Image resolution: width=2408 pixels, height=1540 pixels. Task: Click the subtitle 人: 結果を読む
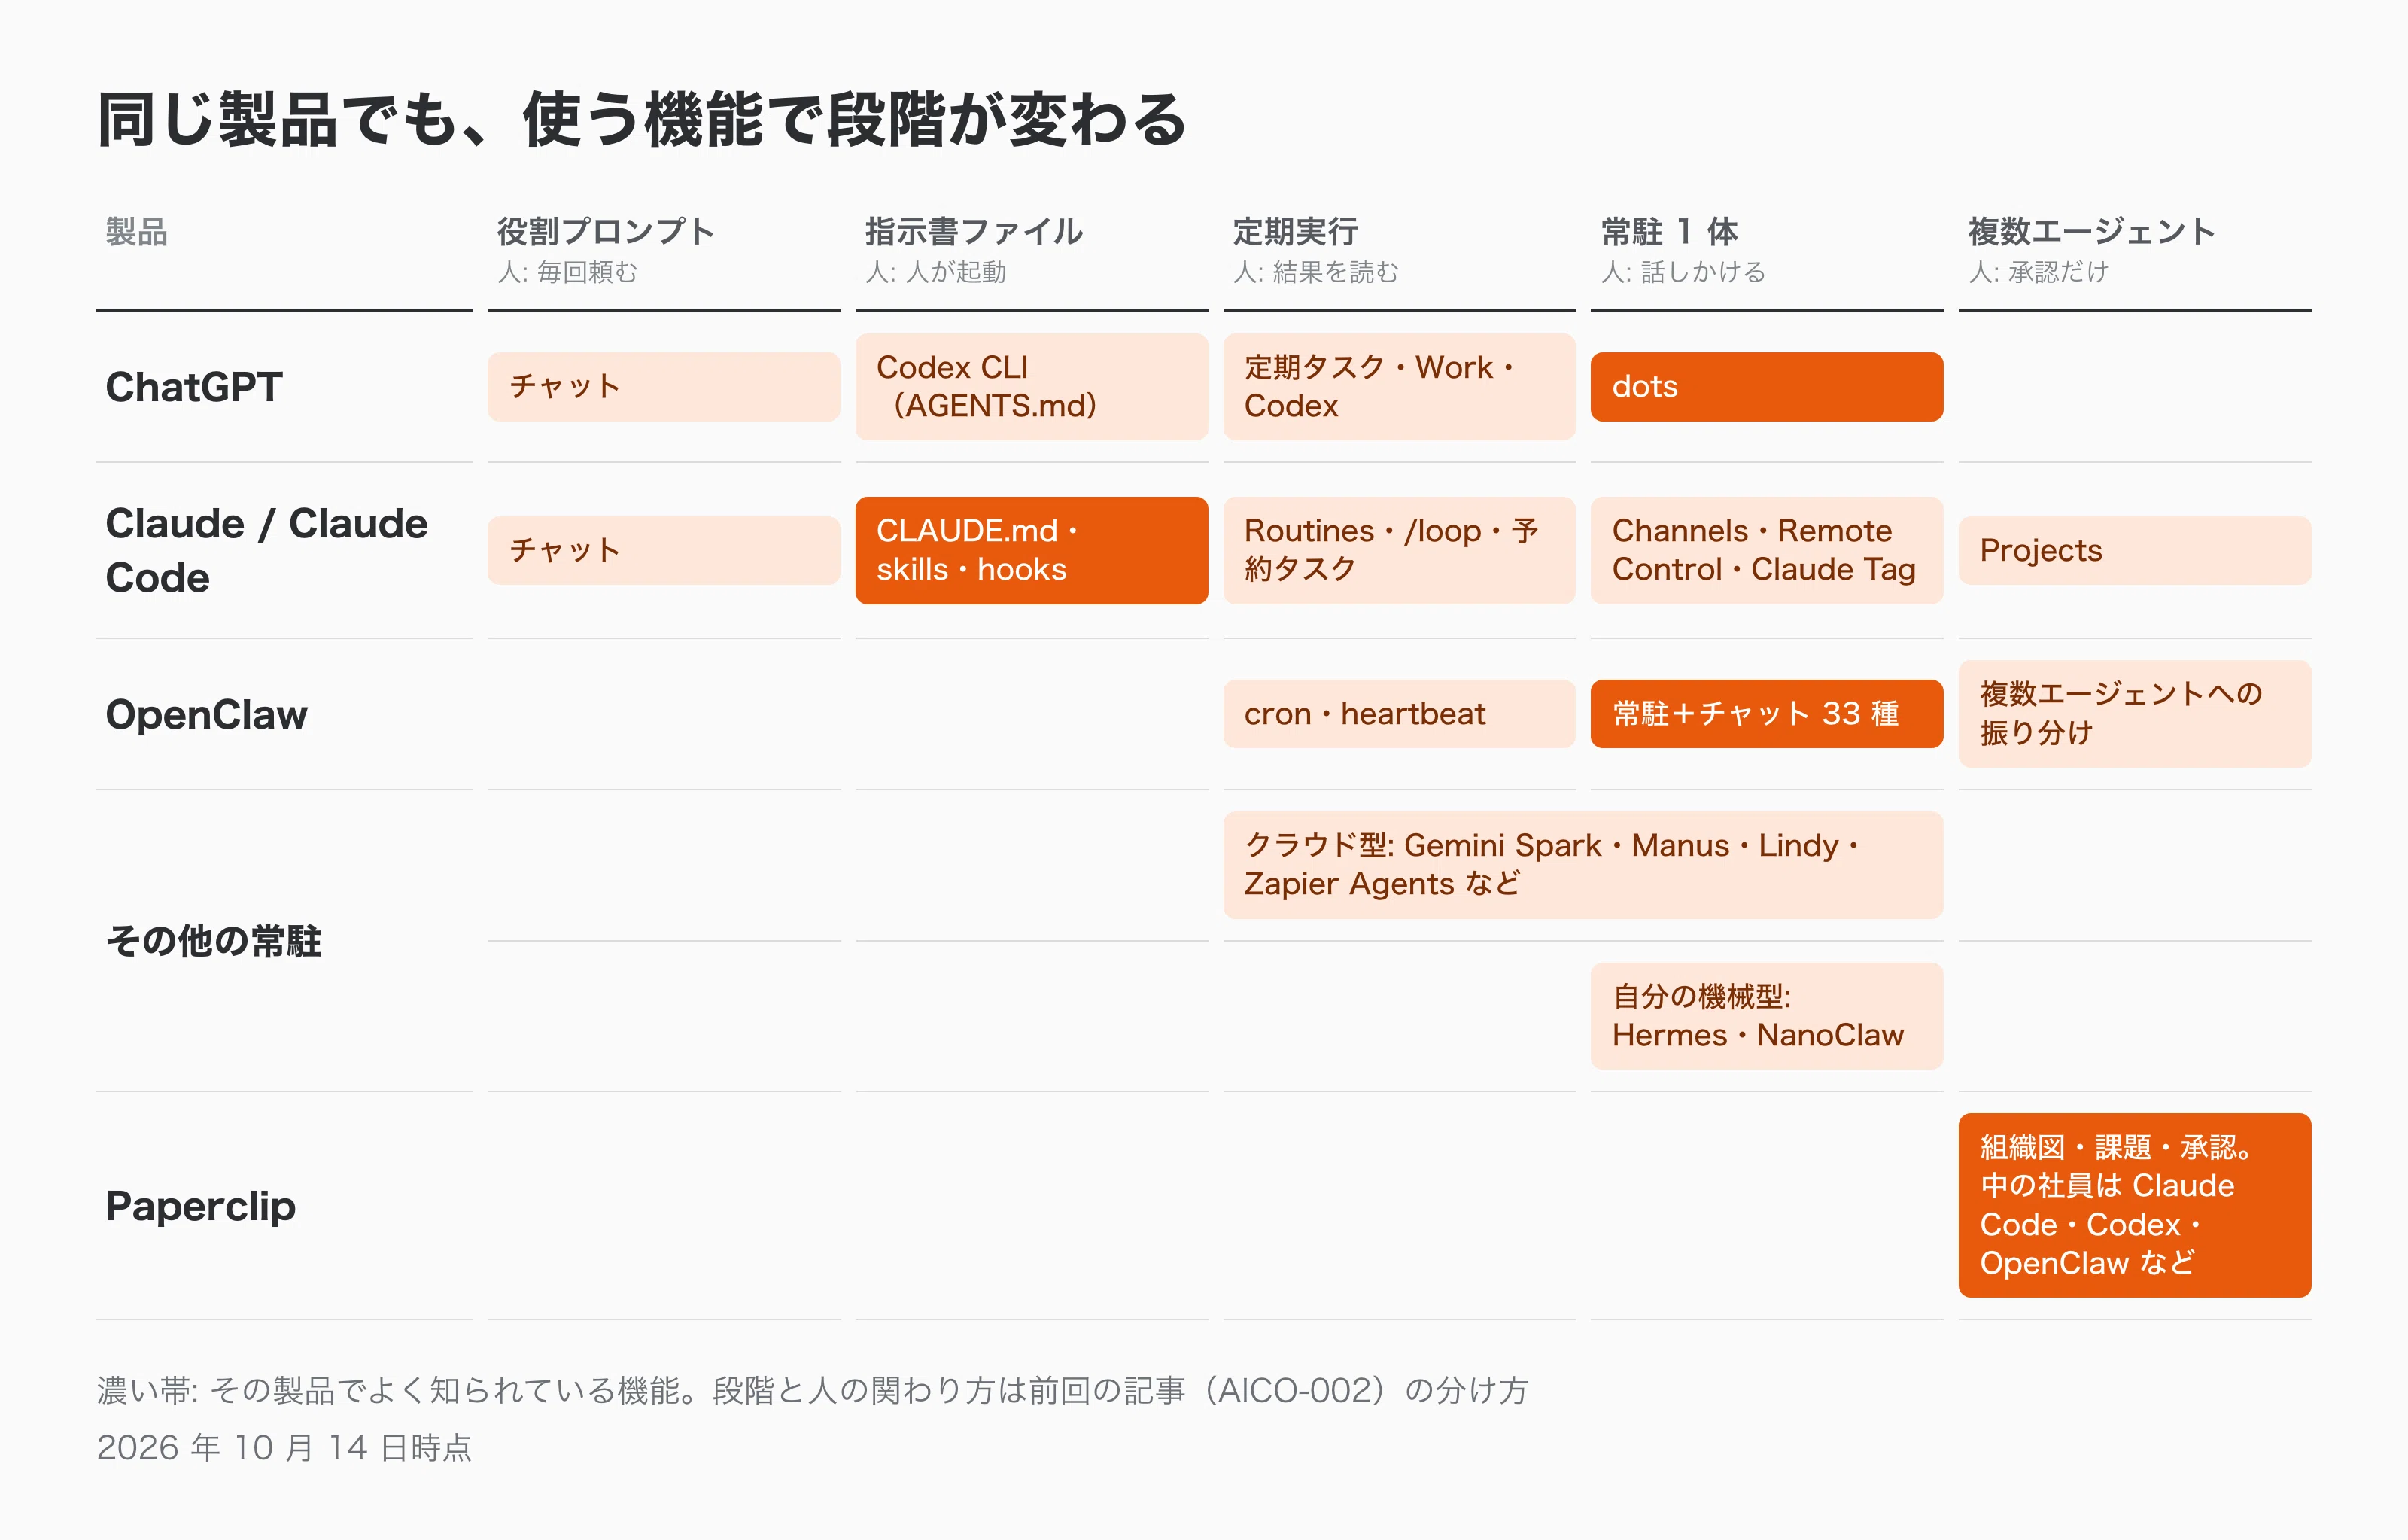(x=1315, y=272)
